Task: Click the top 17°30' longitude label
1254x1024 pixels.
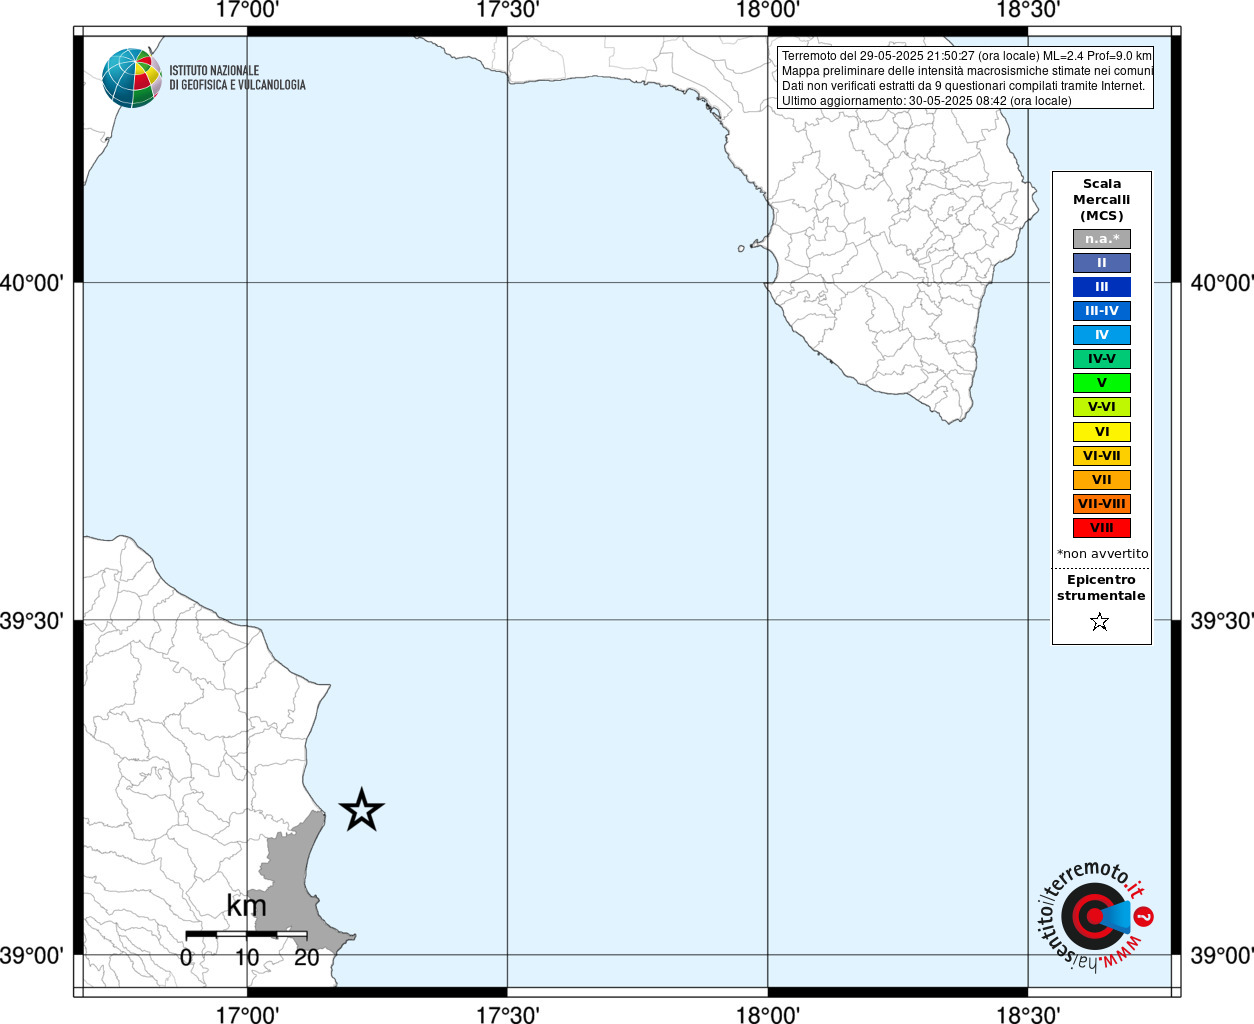Action: pyautogui.click(x=507, y=10)
